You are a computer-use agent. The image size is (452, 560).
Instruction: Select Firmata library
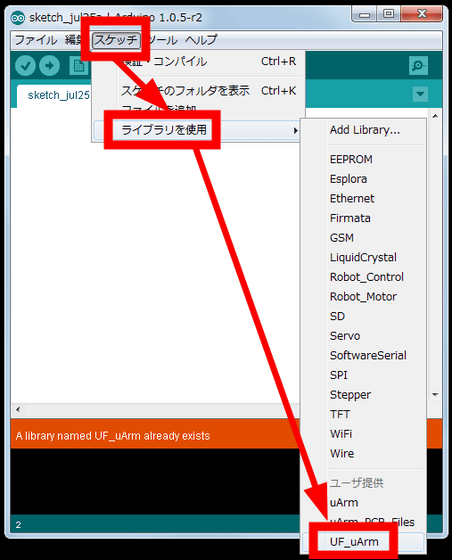coord(350,218)
